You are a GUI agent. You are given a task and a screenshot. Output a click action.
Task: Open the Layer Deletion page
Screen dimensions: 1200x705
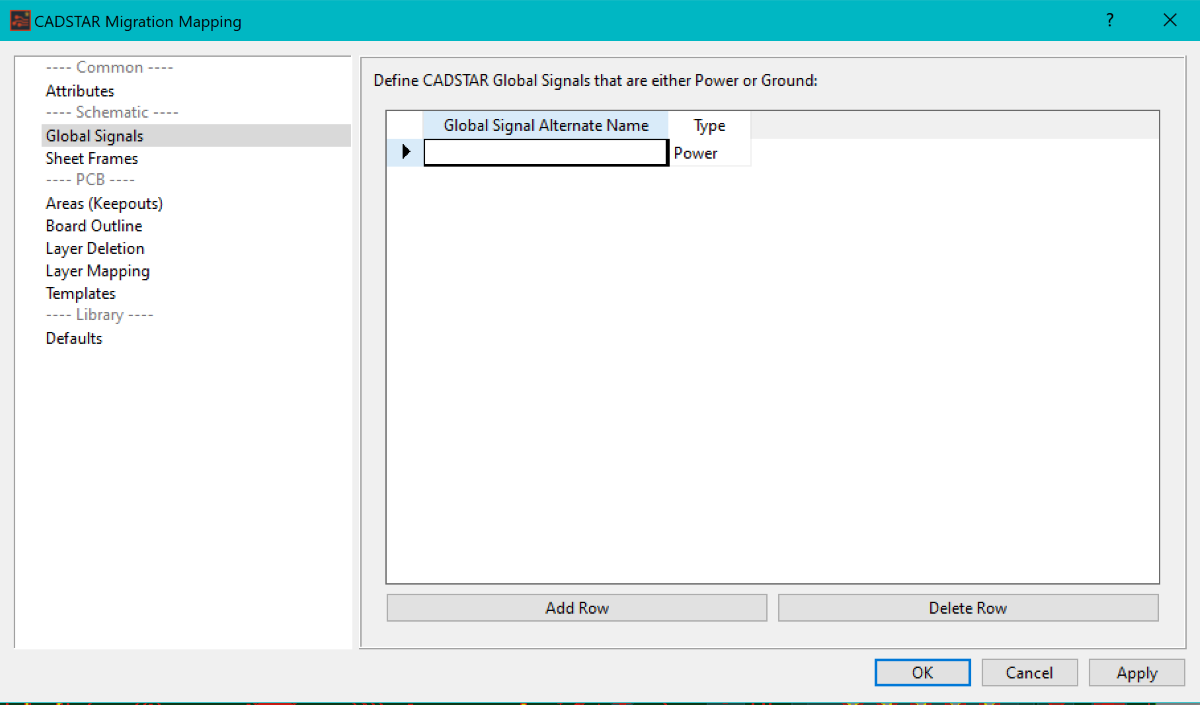(95, 248)
